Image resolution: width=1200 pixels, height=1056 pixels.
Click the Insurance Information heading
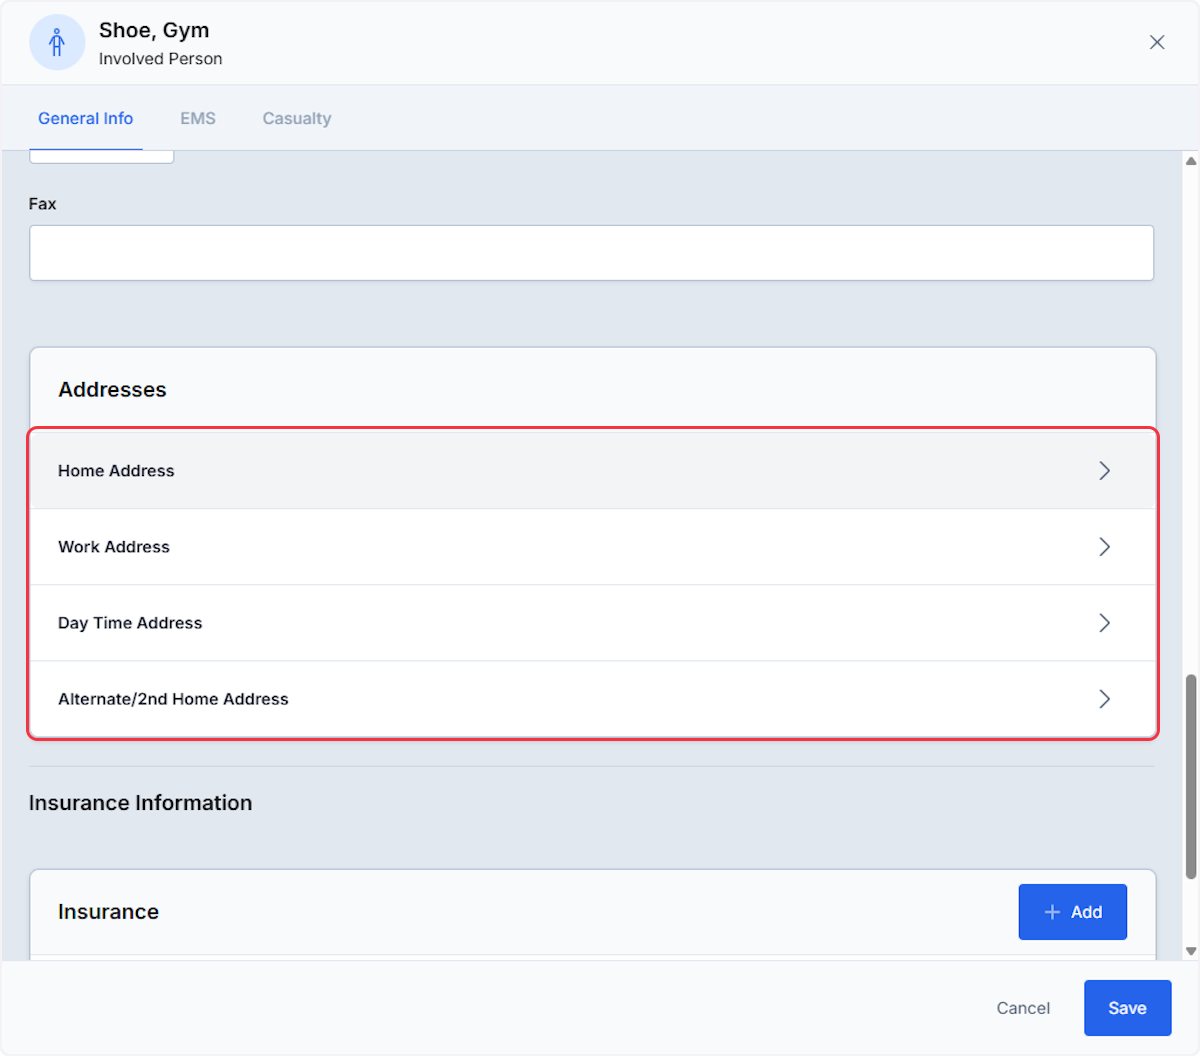(140, 803)
